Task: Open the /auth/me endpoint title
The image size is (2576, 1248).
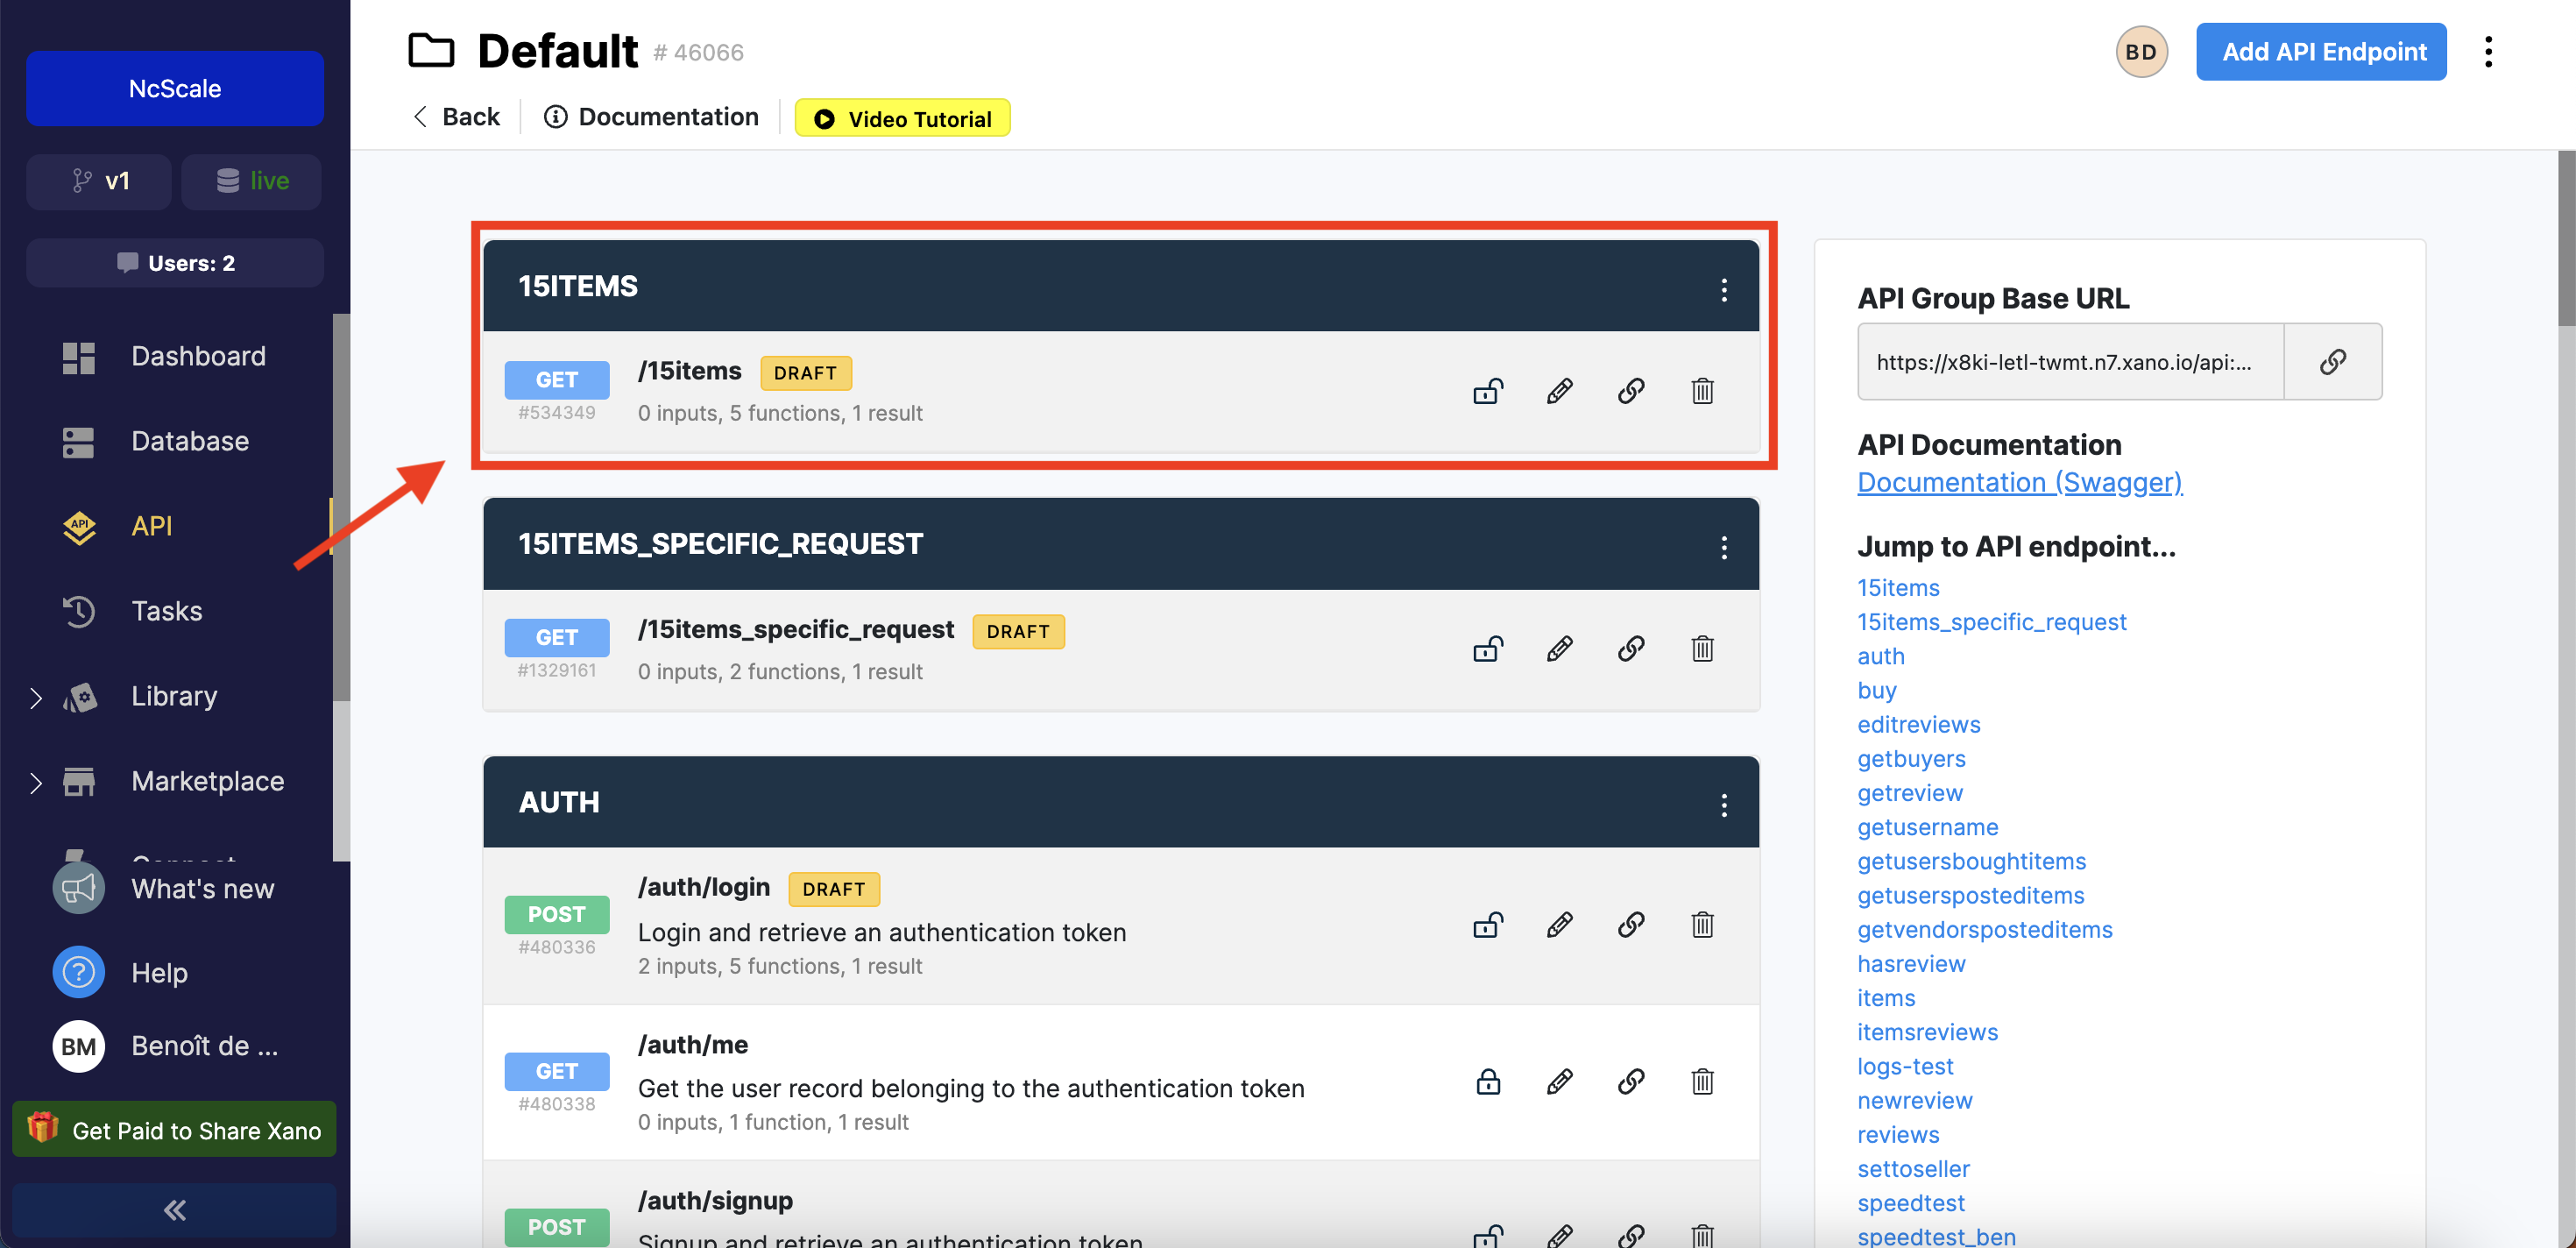Action: [693, 1045]
